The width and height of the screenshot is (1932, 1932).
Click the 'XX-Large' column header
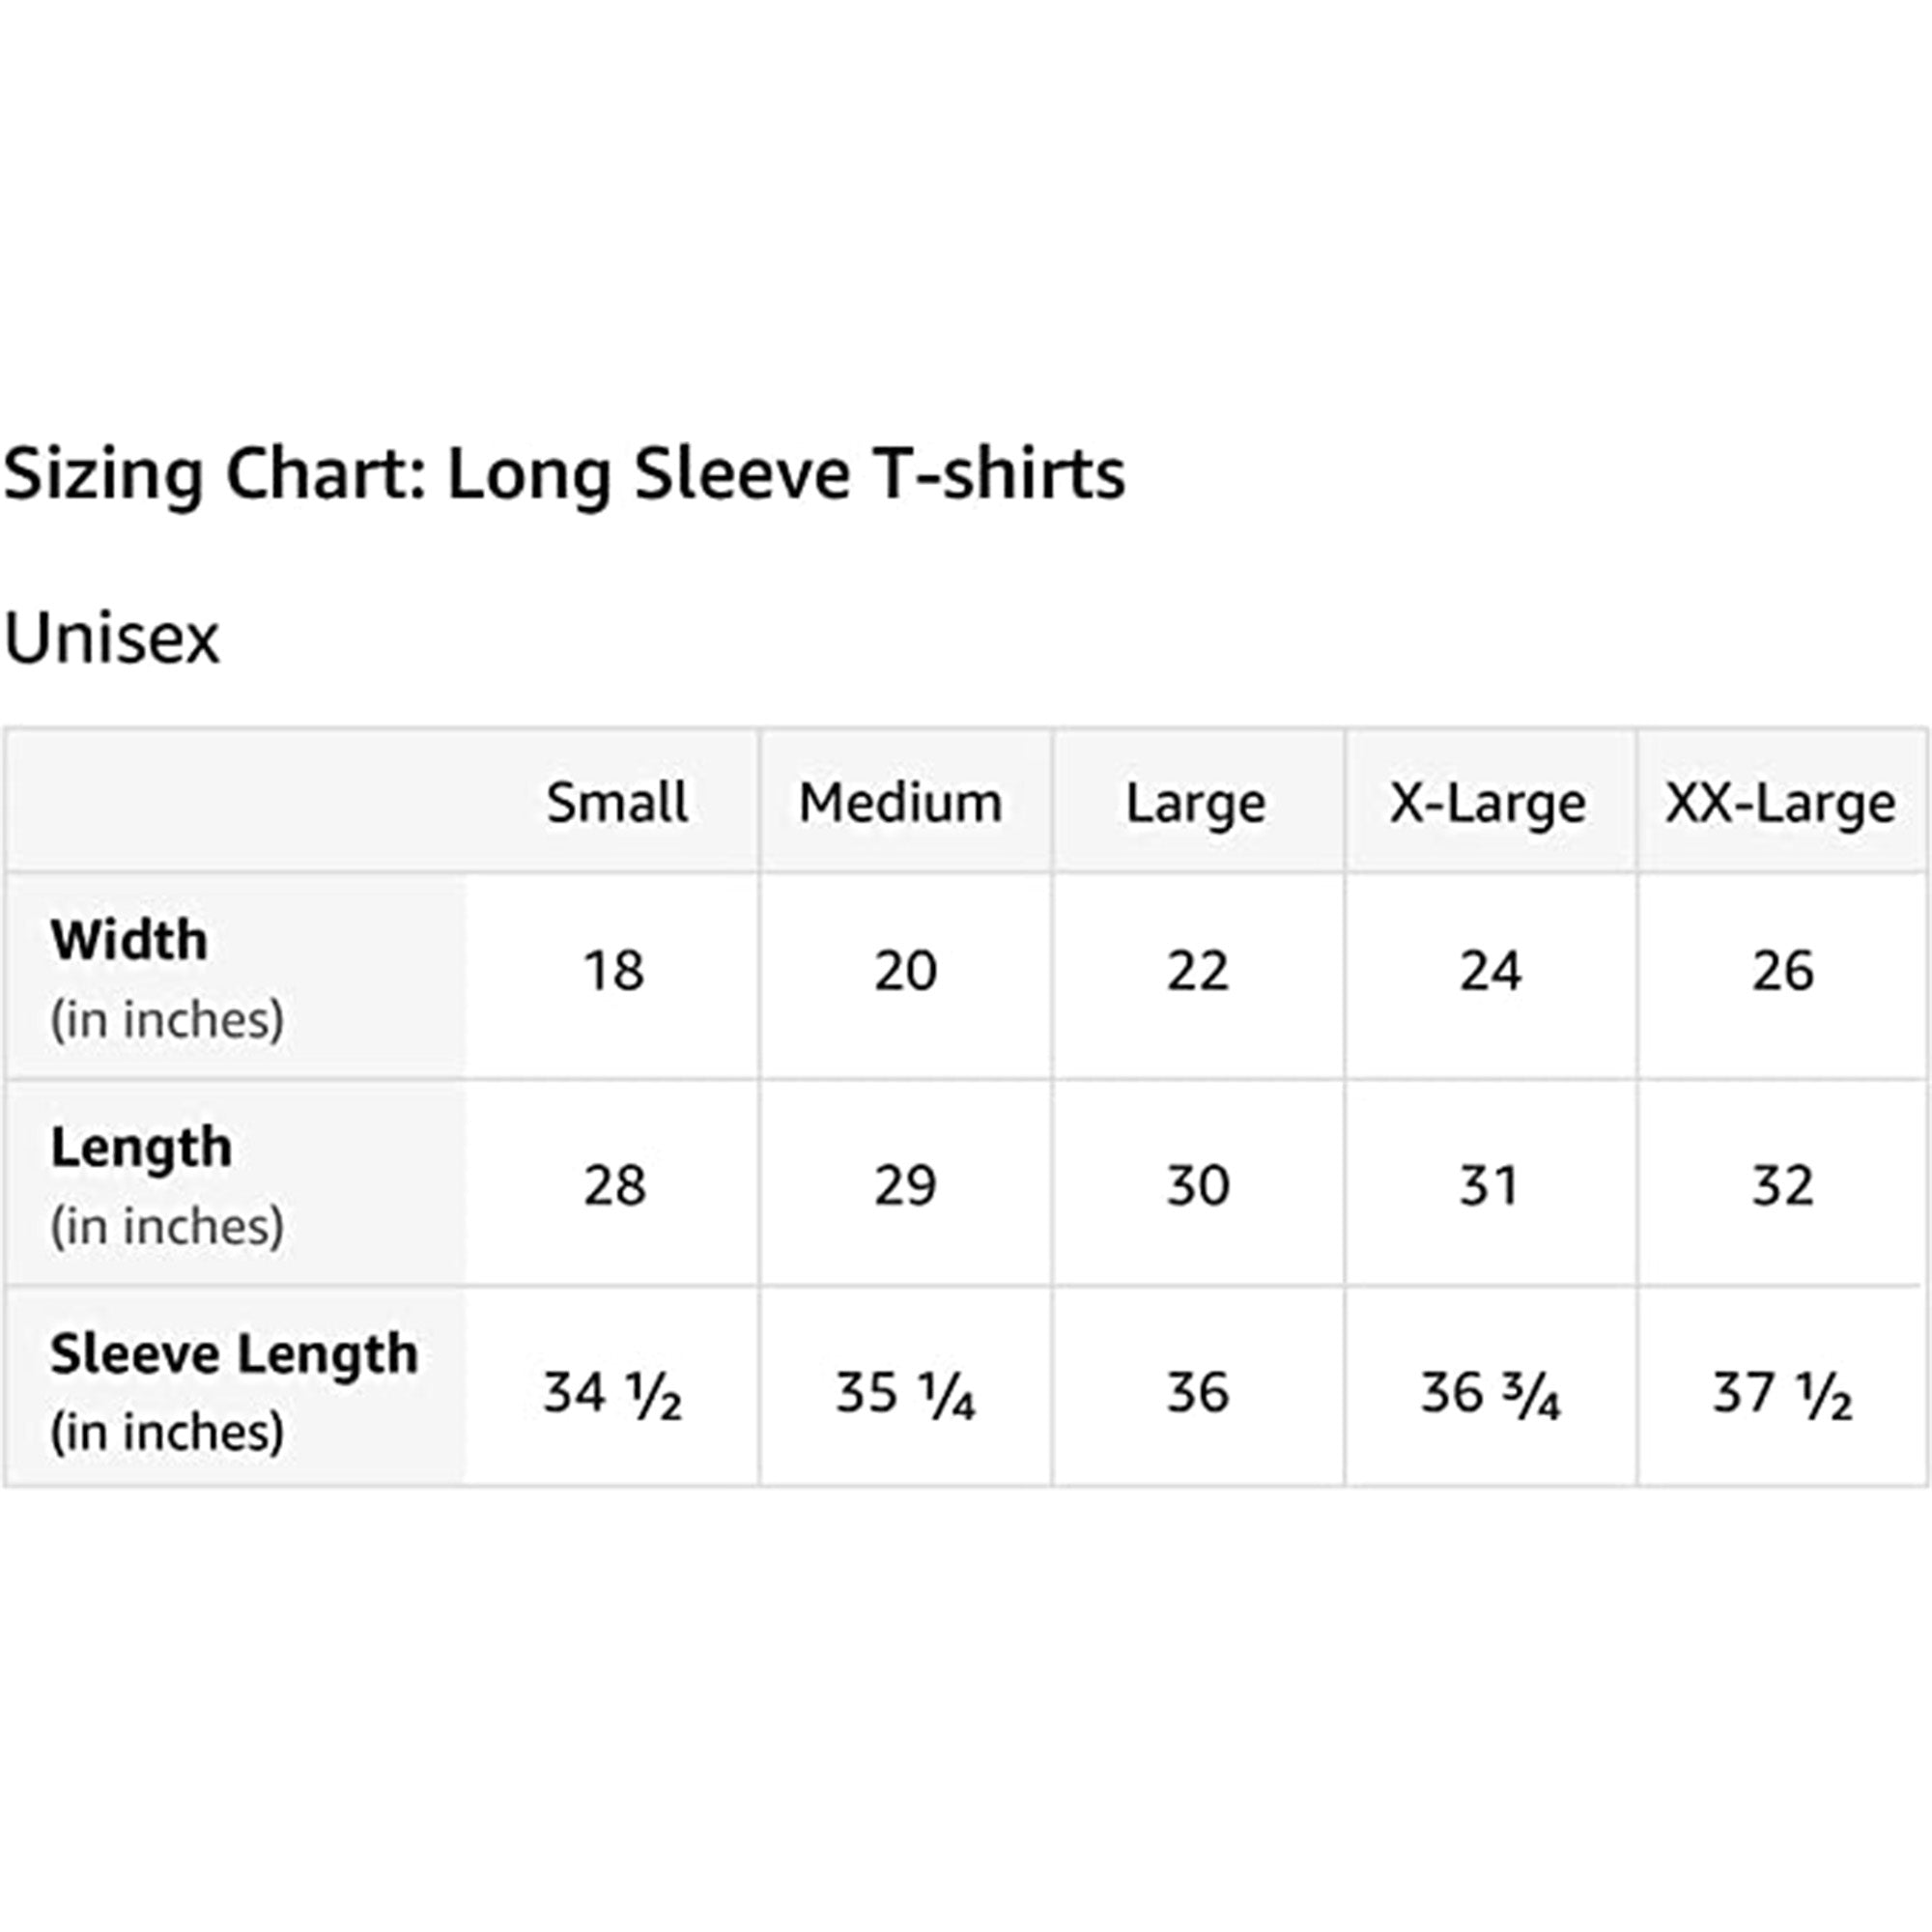click(x=1780, y=804)
